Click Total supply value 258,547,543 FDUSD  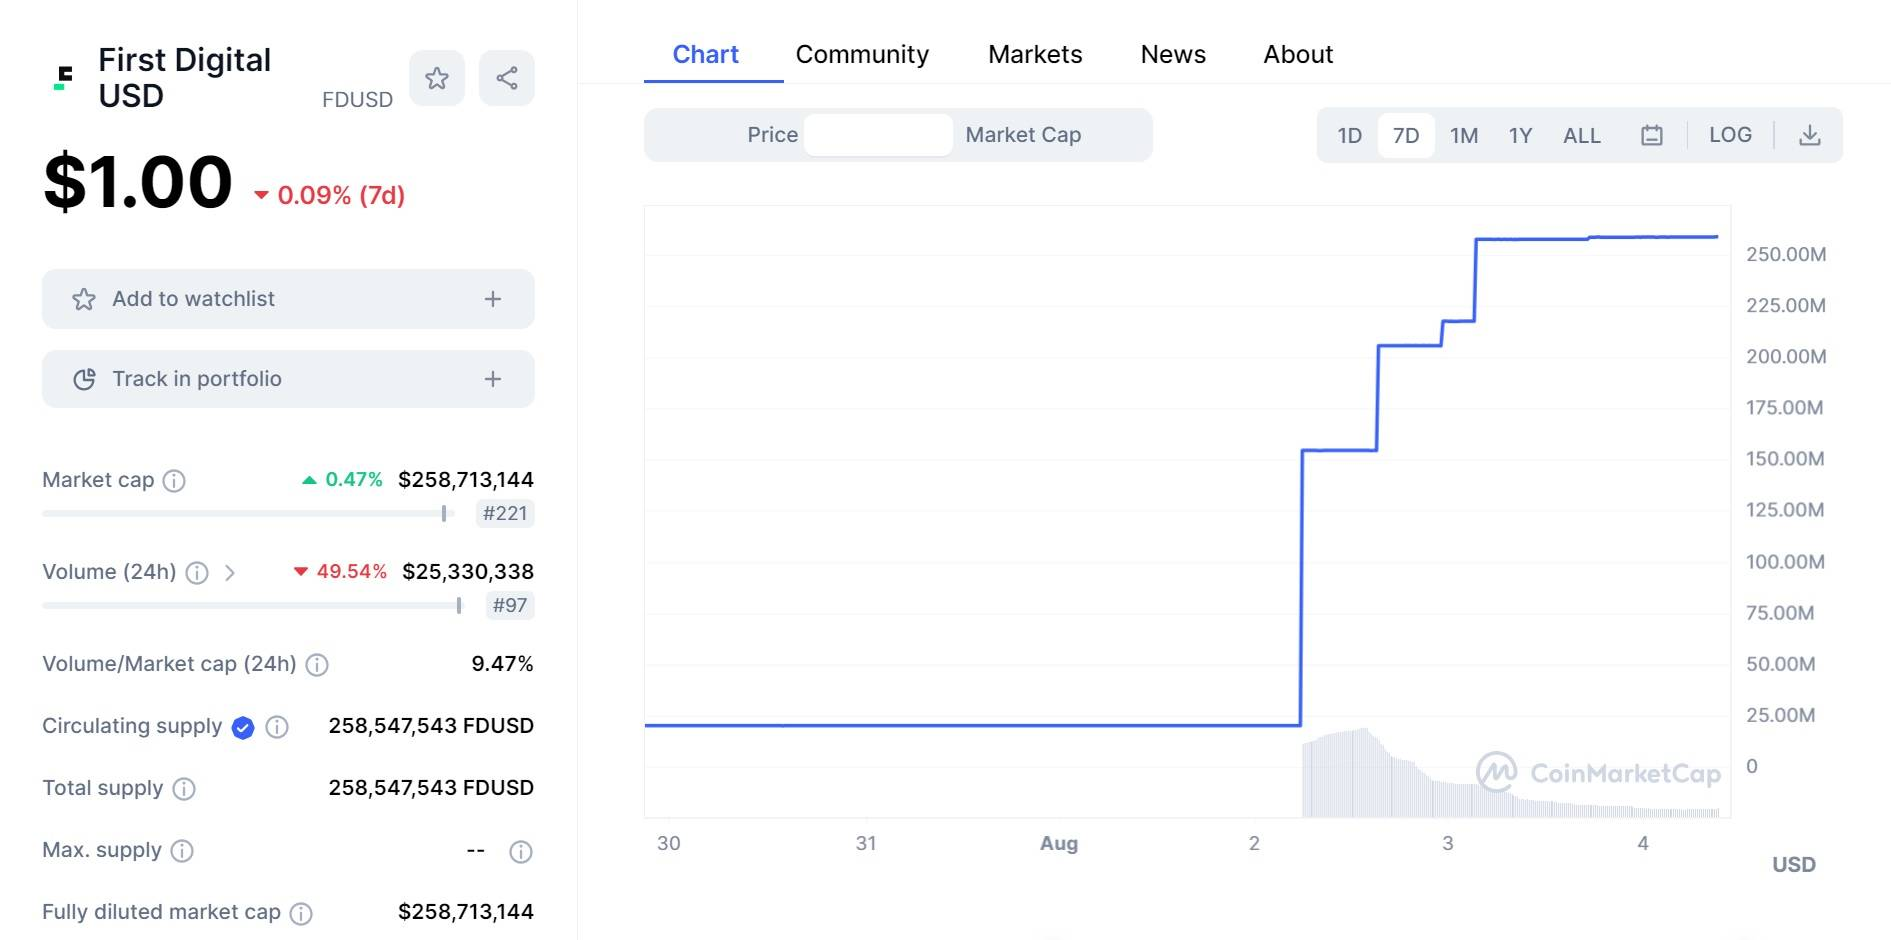(431, 788)
